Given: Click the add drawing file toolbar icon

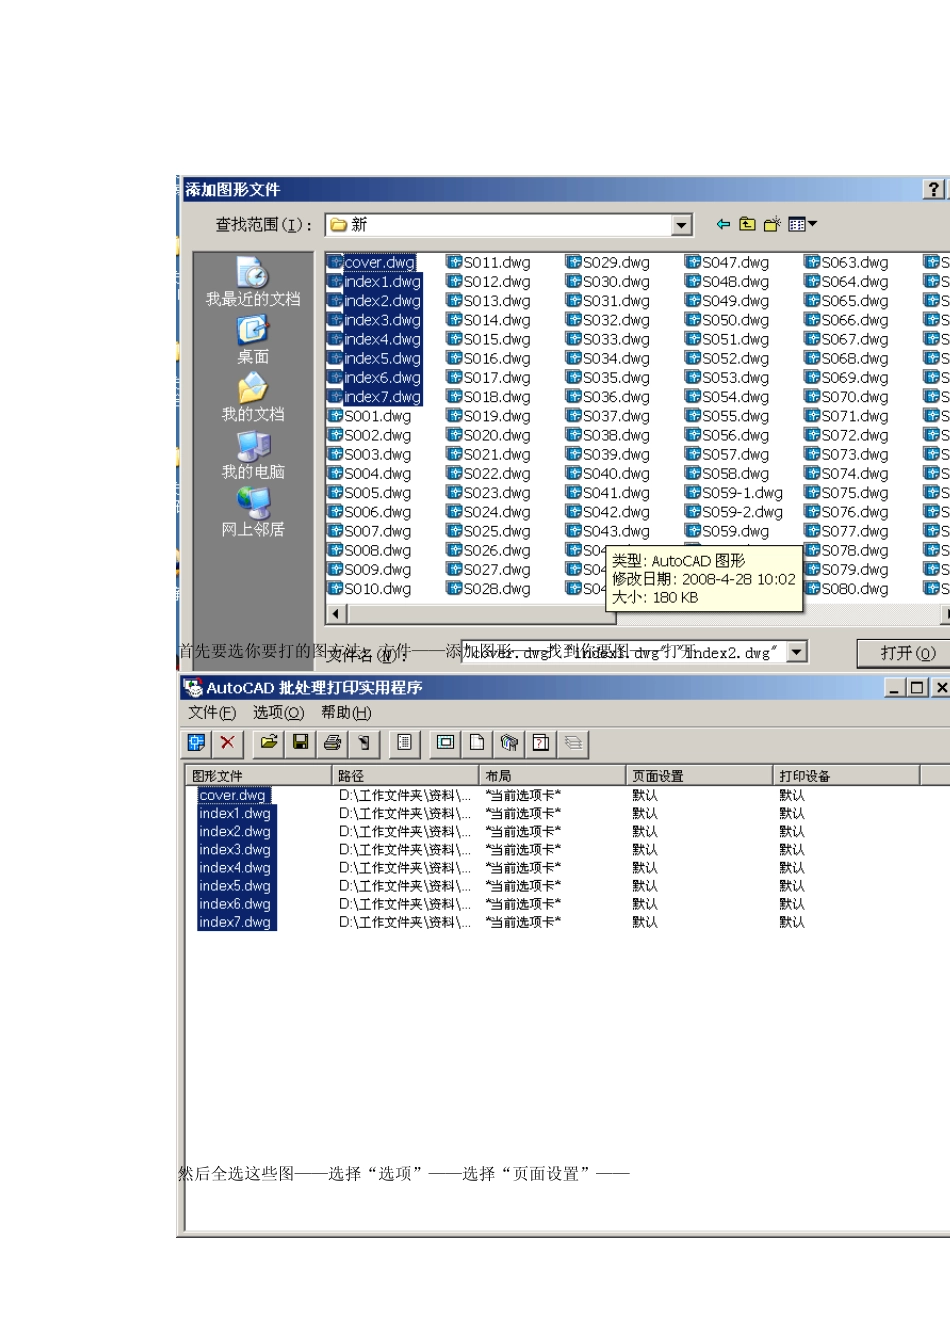Looking at the screenshot, I should tap(197, 742).
